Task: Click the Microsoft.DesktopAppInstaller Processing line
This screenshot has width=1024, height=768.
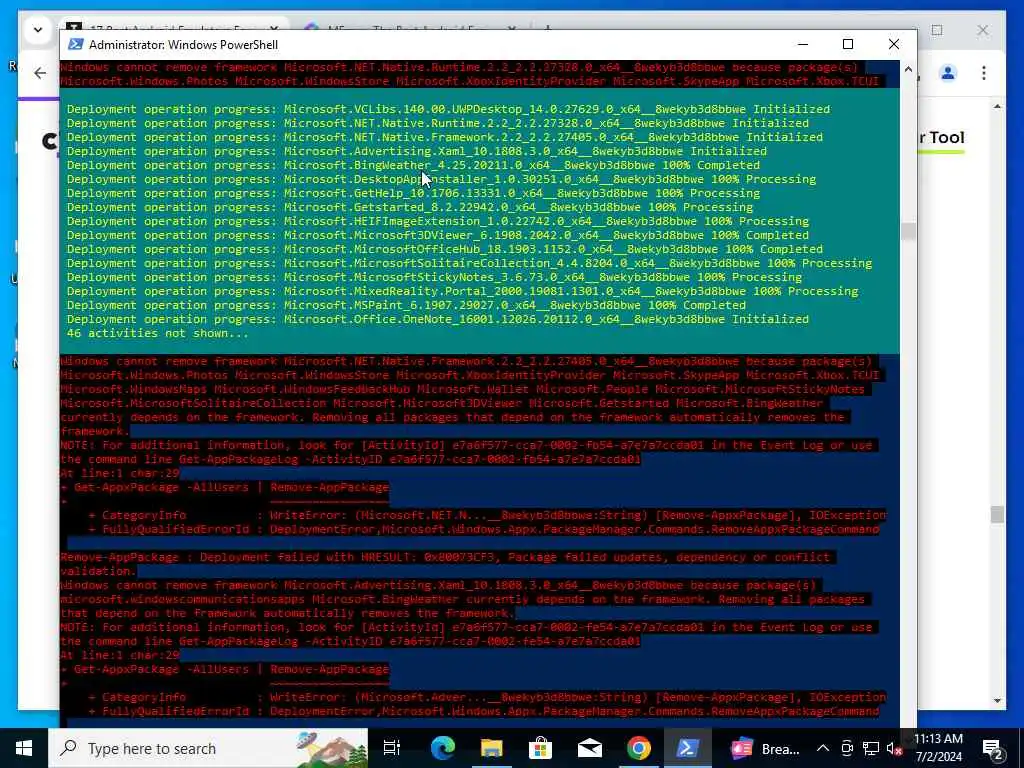Action: [441, 179]
